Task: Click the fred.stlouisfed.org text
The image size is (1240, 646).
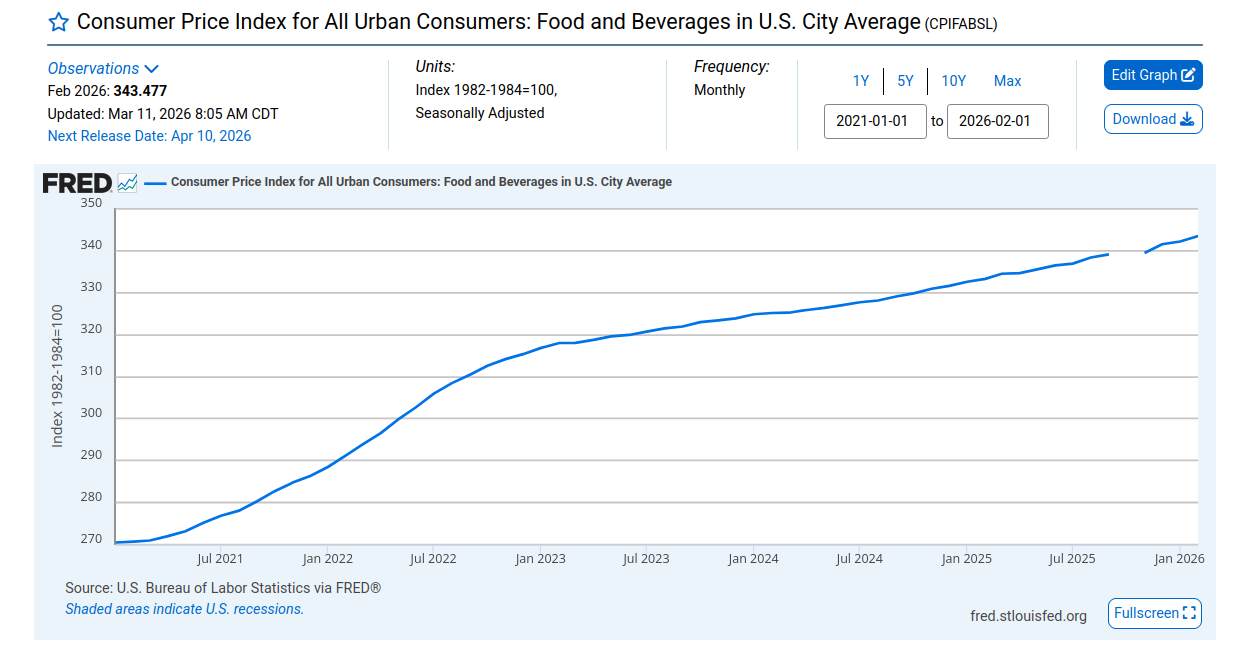Action: point(1028,616)
